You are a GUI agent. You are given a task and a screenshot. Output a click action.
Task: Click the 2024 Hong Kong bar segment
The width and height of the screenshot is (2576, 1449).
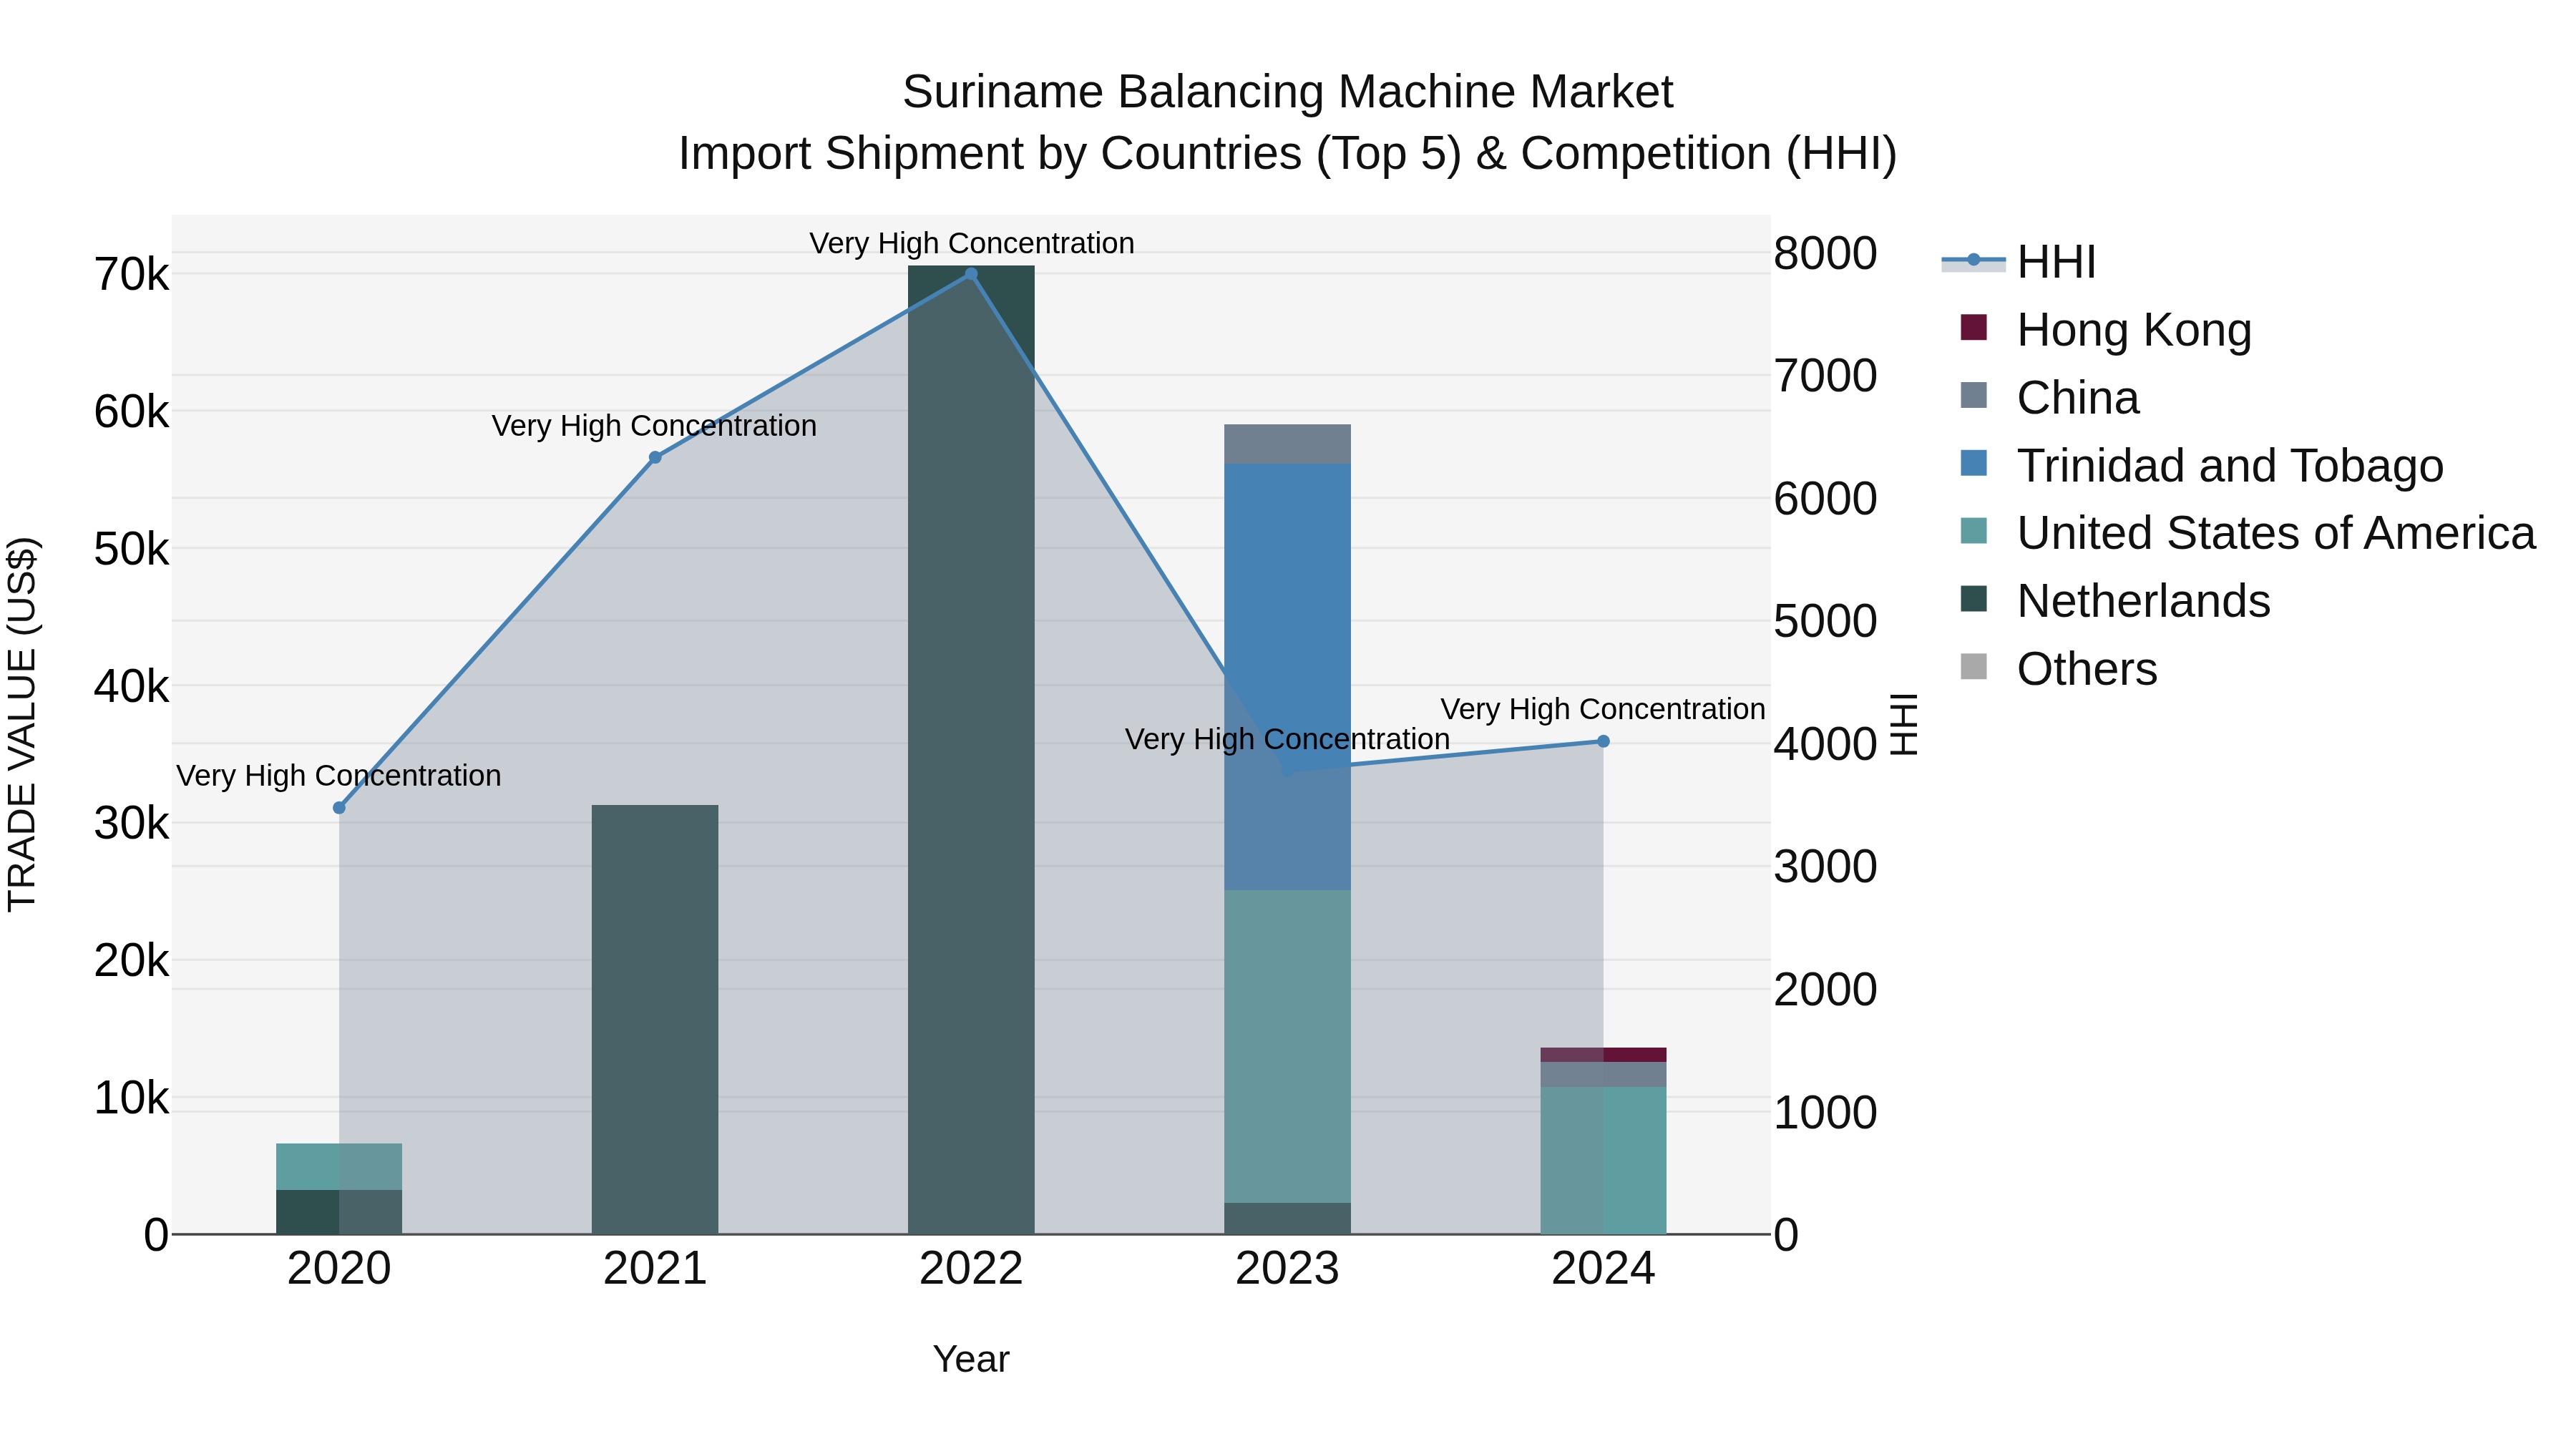(x=1603, y=1055)
